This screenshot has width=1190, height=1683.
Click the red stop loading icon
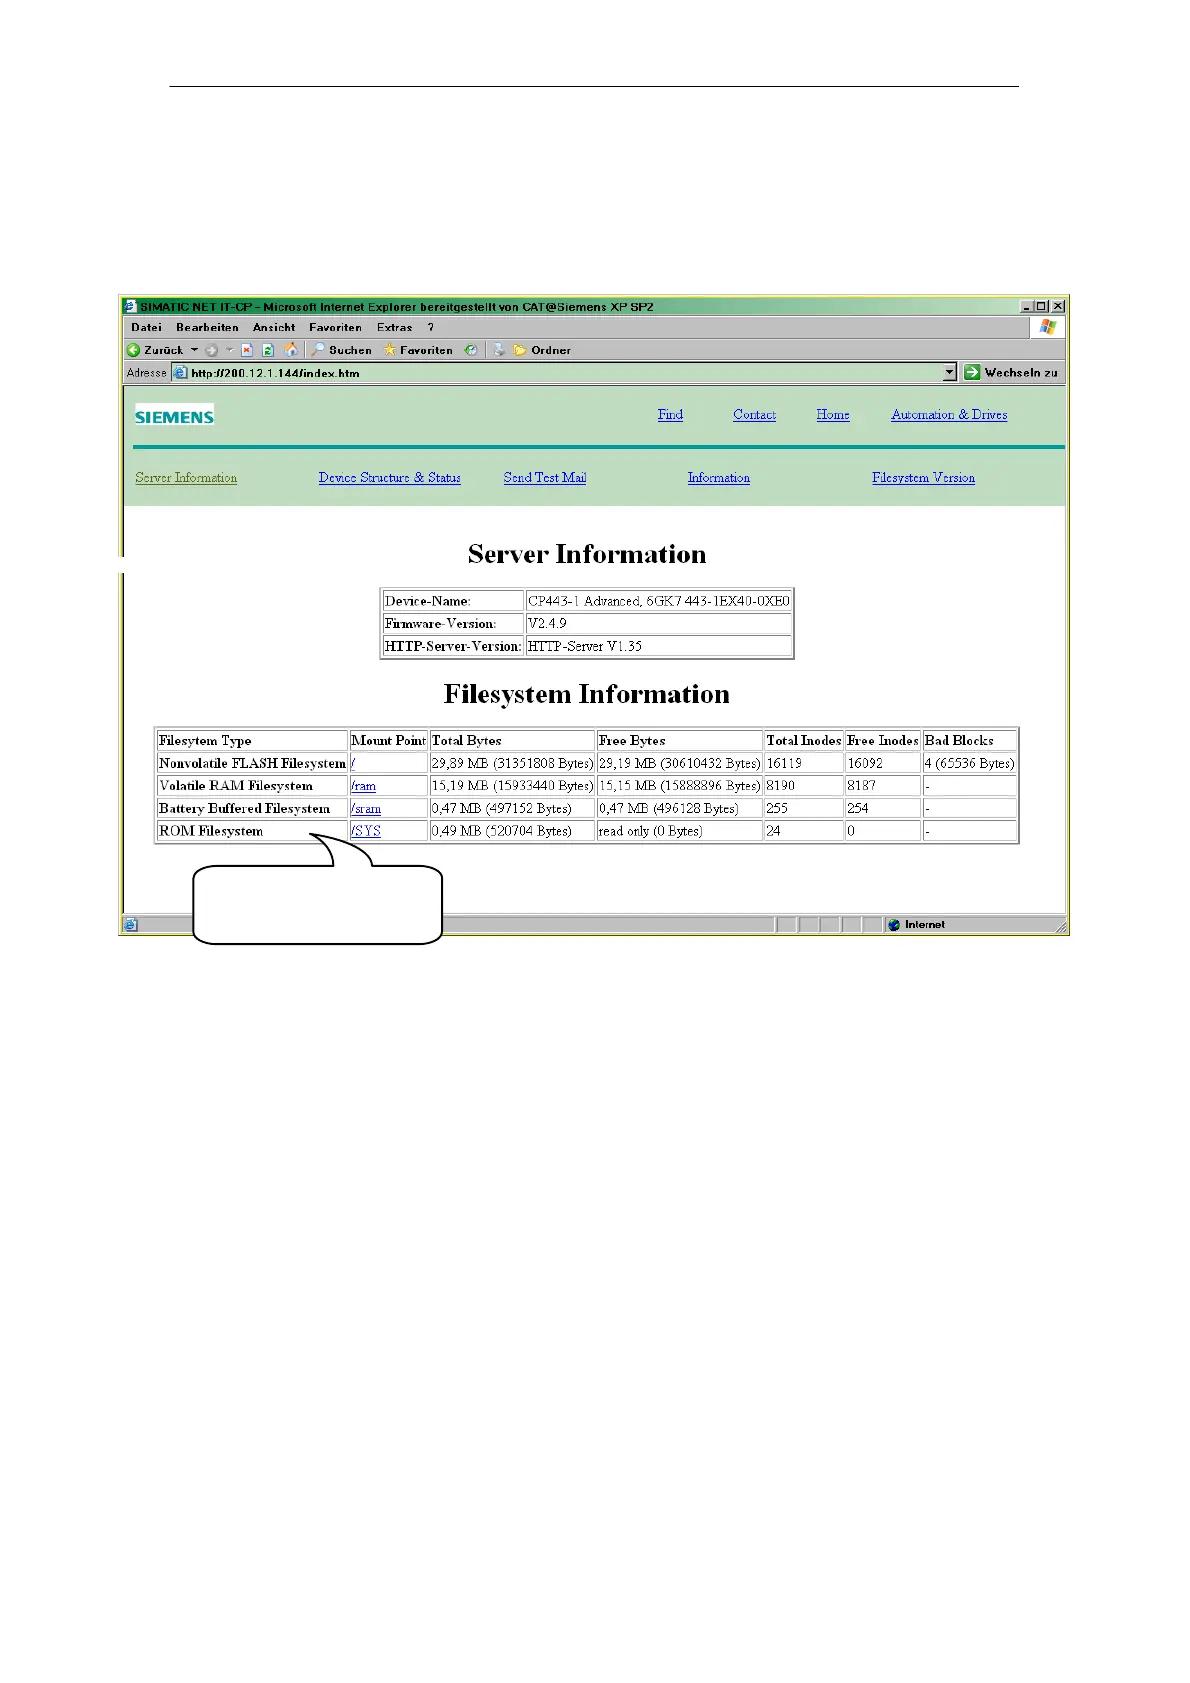click(247, 350)
